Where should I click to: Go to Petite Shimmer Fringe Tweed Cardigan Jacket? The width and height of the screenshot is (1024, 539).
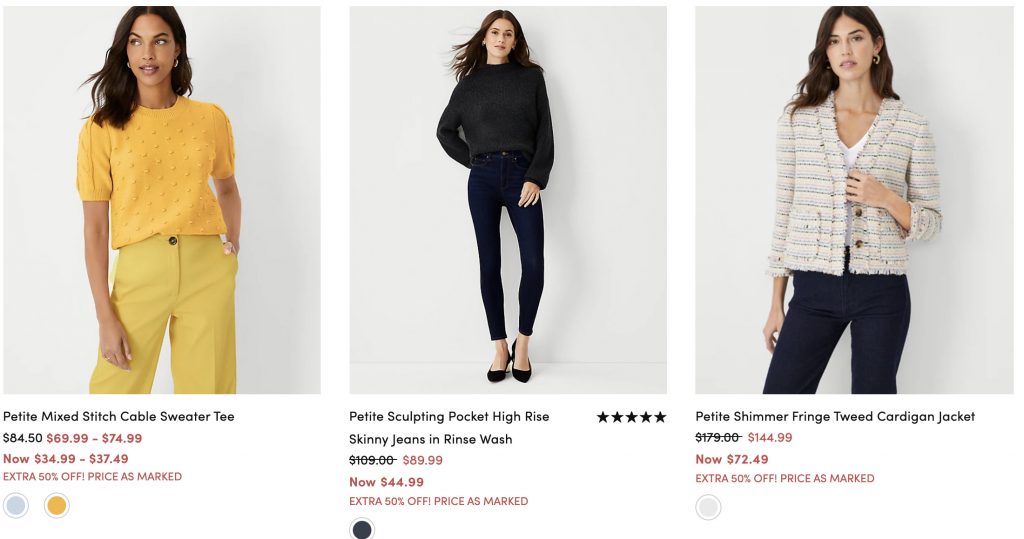click(835, 416)
